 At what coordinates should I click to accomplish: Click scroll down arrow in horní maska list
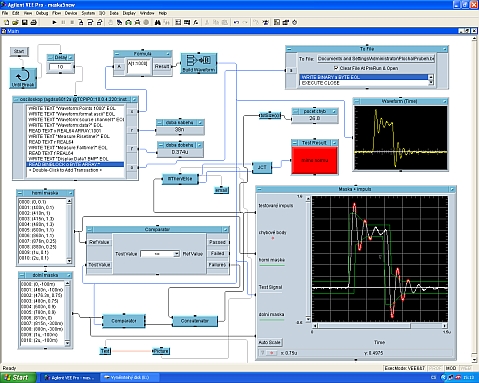(69, 261)
